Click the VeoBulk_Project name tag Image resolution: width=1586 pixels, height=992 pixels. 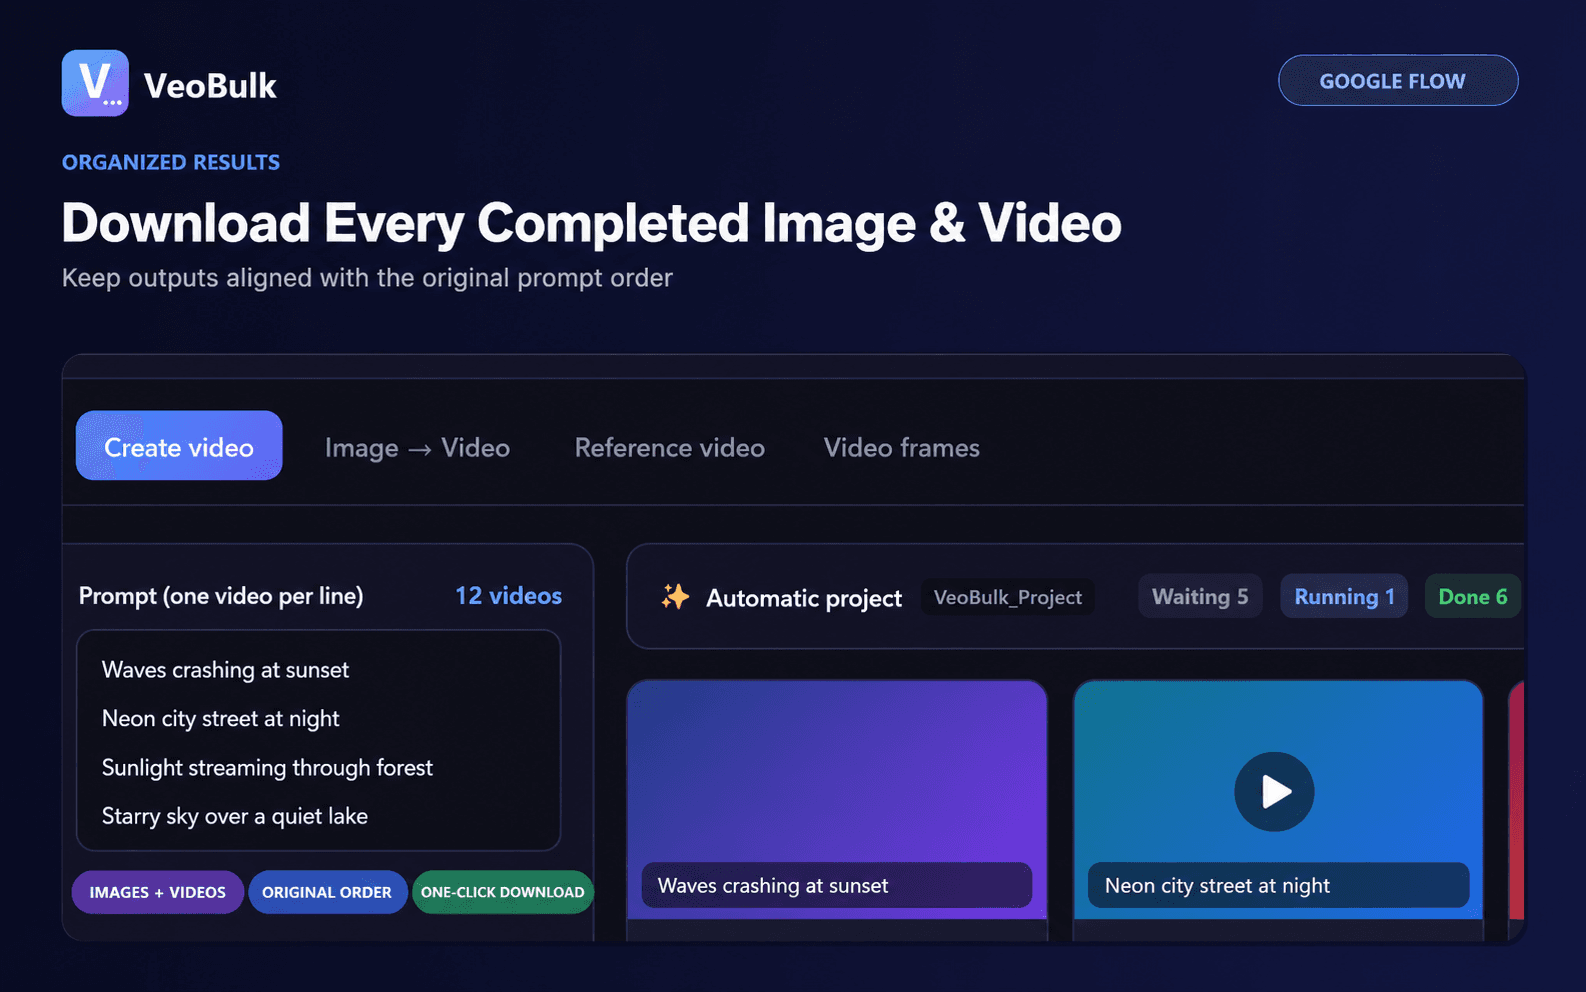(x=1008, y=597)
